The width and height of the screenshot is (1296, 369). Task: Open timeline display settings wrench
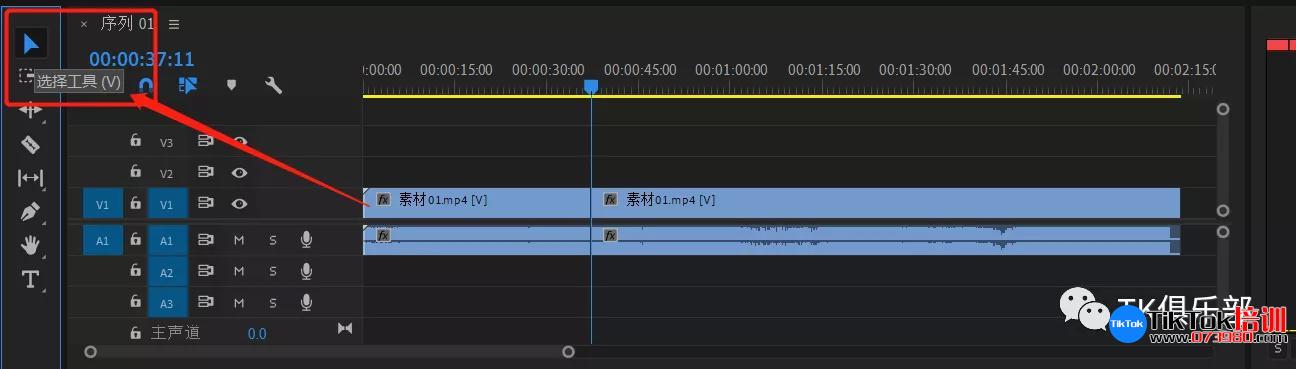273,85
